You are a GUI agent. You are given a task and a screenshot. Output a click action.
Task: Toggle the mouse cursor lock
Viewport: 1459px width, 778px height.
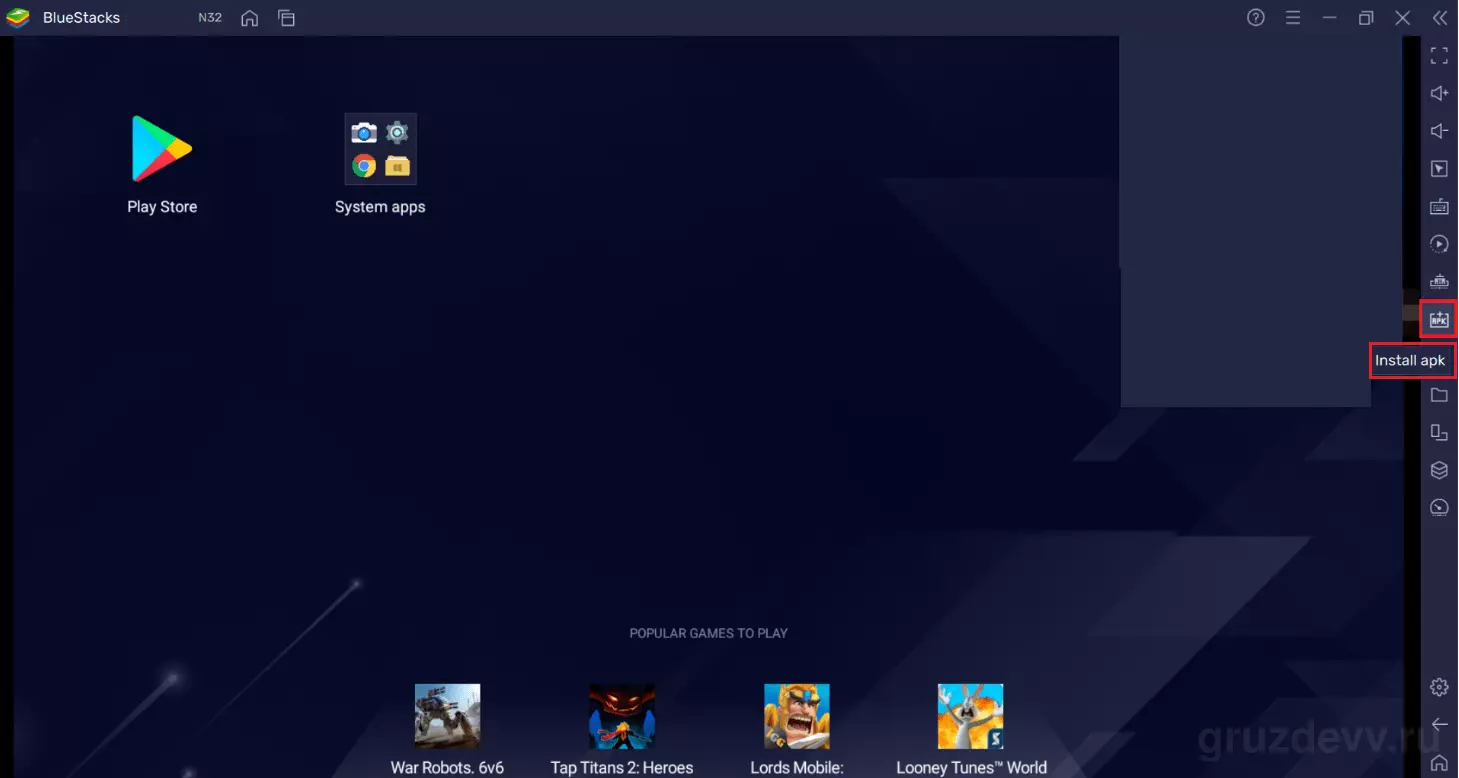1439,169
